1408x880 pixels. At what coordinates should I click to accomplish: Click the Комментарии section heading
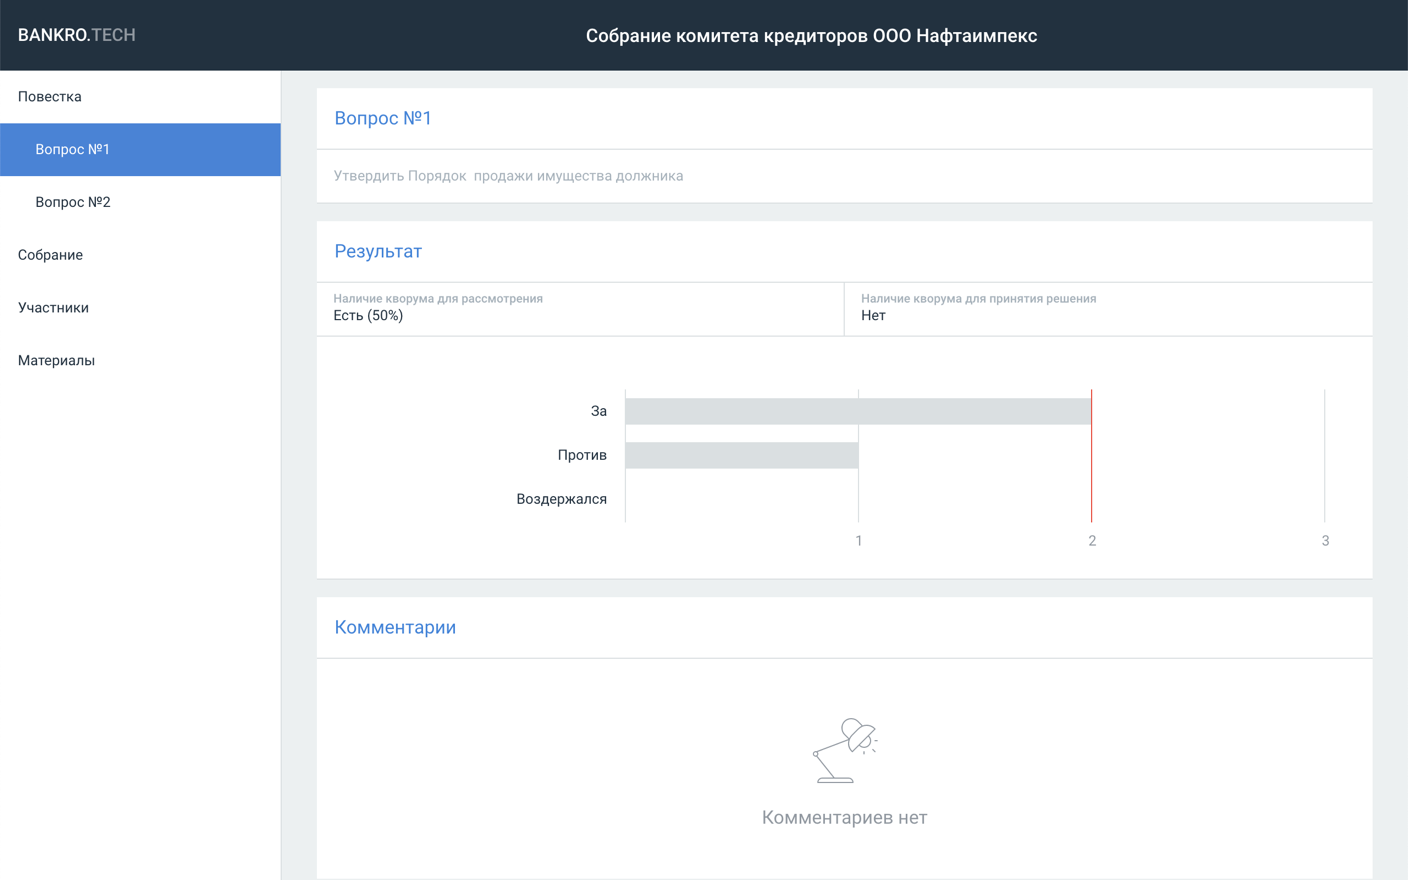pyautogui.click(x=395, y=627)
